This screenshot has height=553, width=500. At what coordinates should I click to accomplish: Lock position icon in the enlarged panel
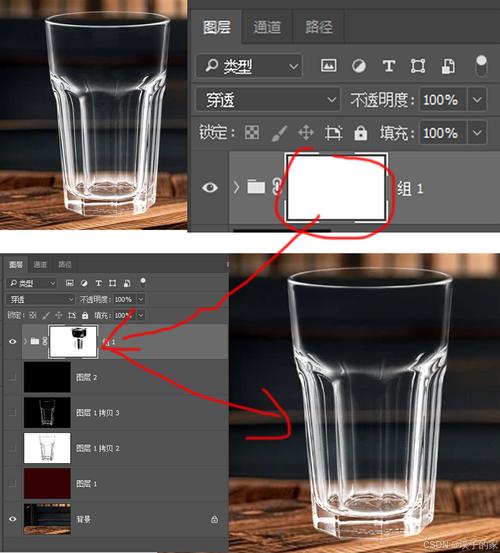click(x=306, y=133)
